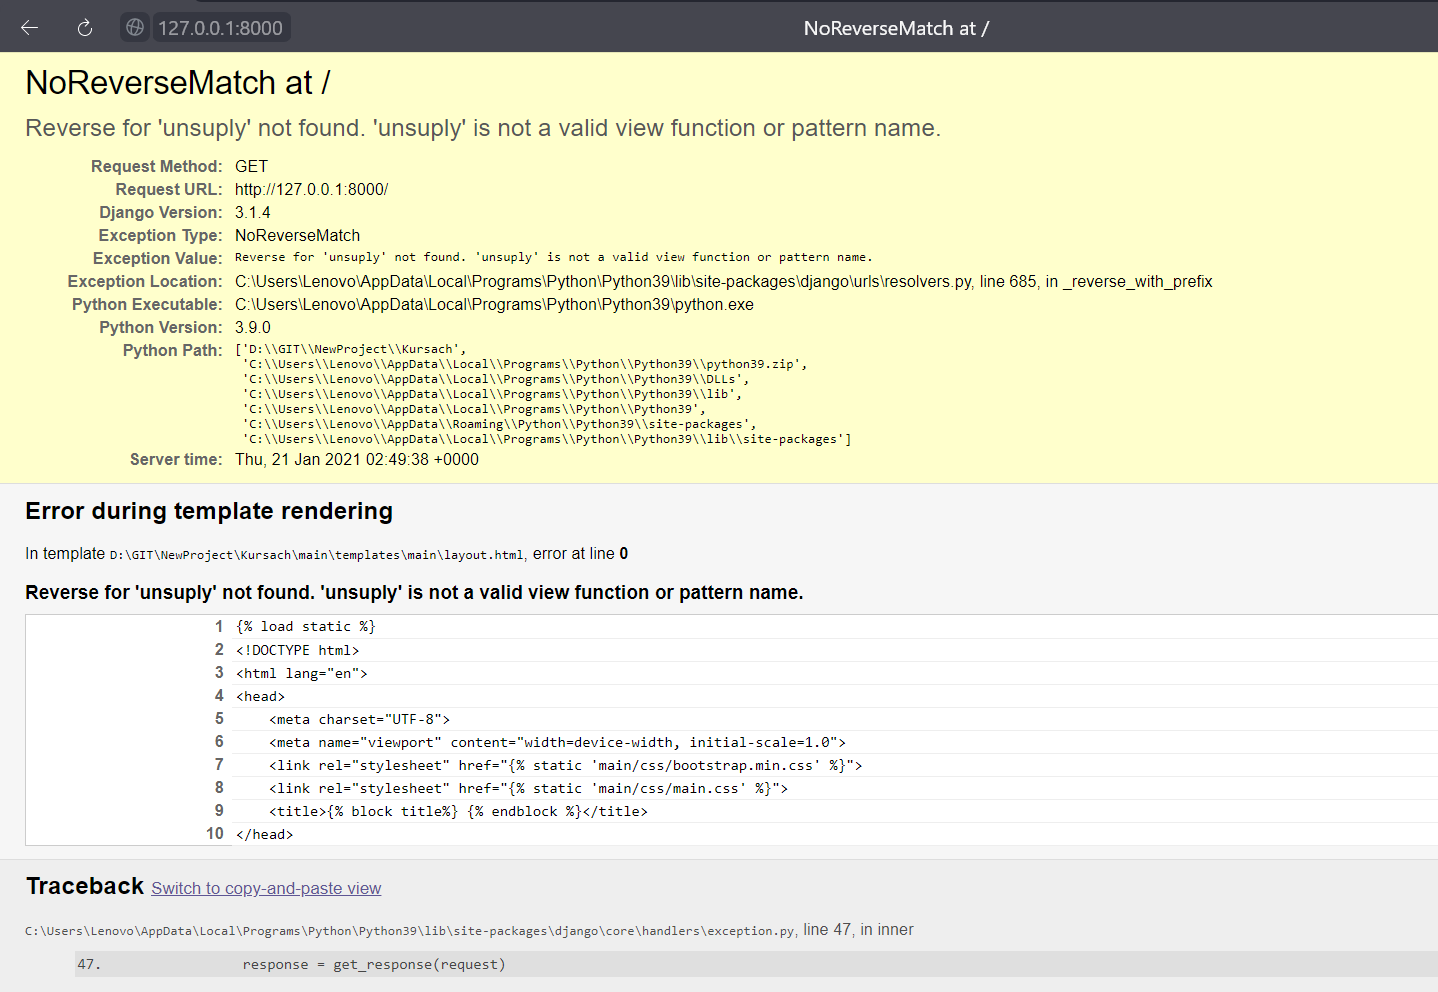
Task: Select server time Thu, 21 Jan 2021
Action: pos(357,460)
